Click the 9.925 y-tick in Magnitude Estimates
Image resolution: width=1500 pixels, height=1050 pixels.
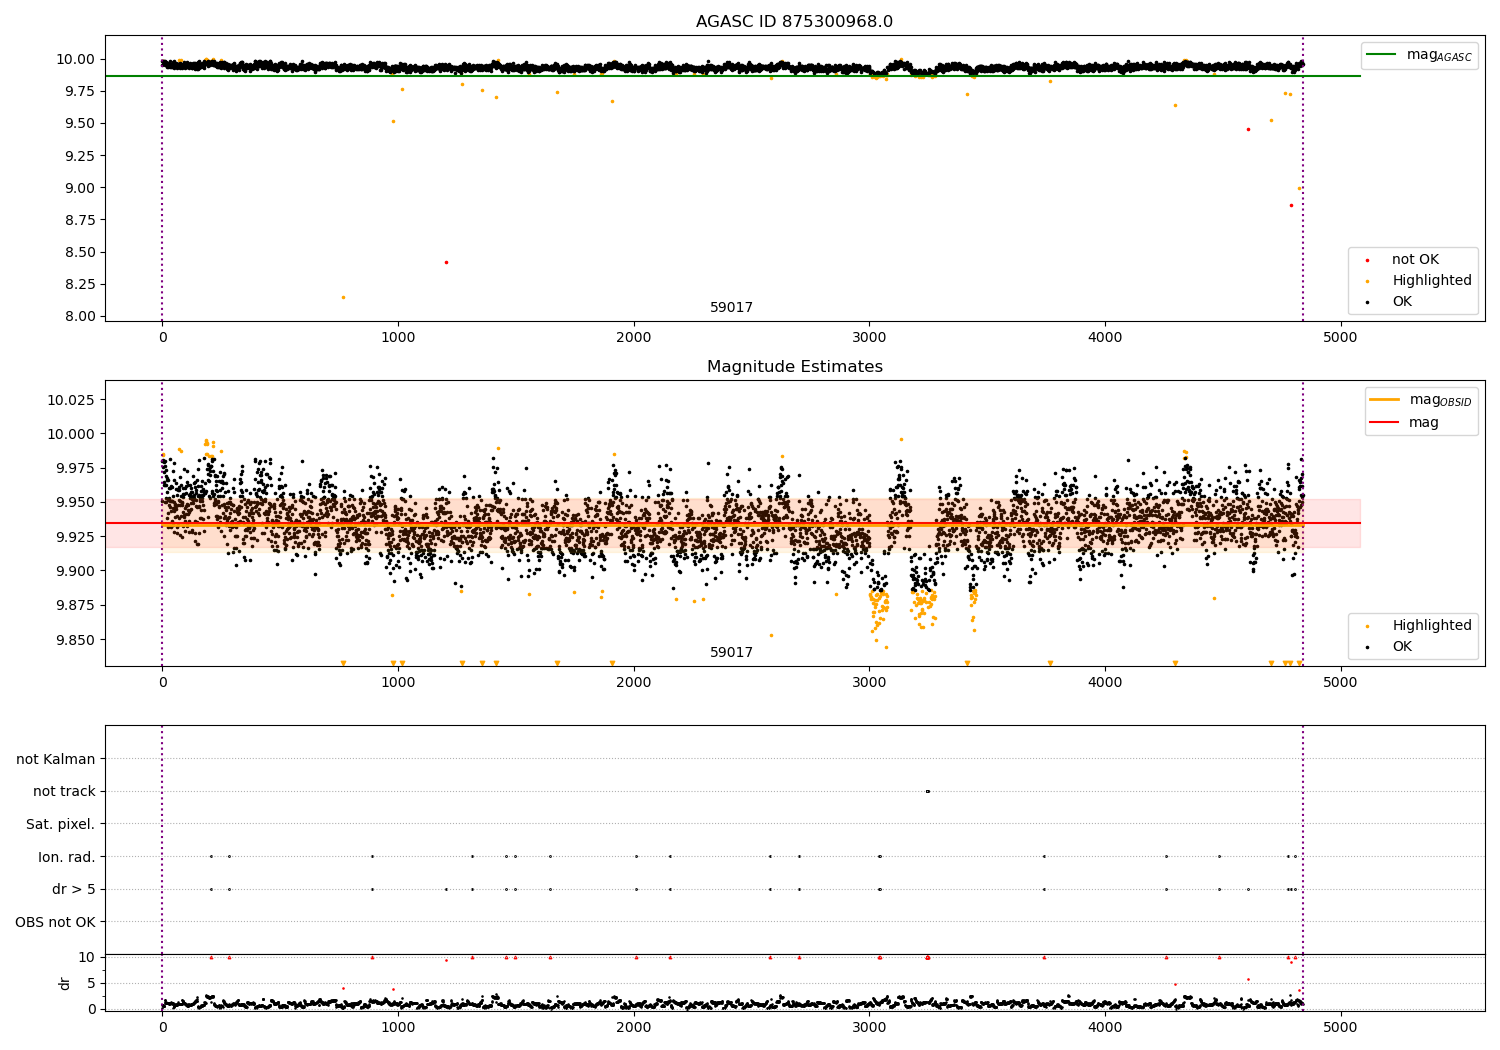coord(75,537)
